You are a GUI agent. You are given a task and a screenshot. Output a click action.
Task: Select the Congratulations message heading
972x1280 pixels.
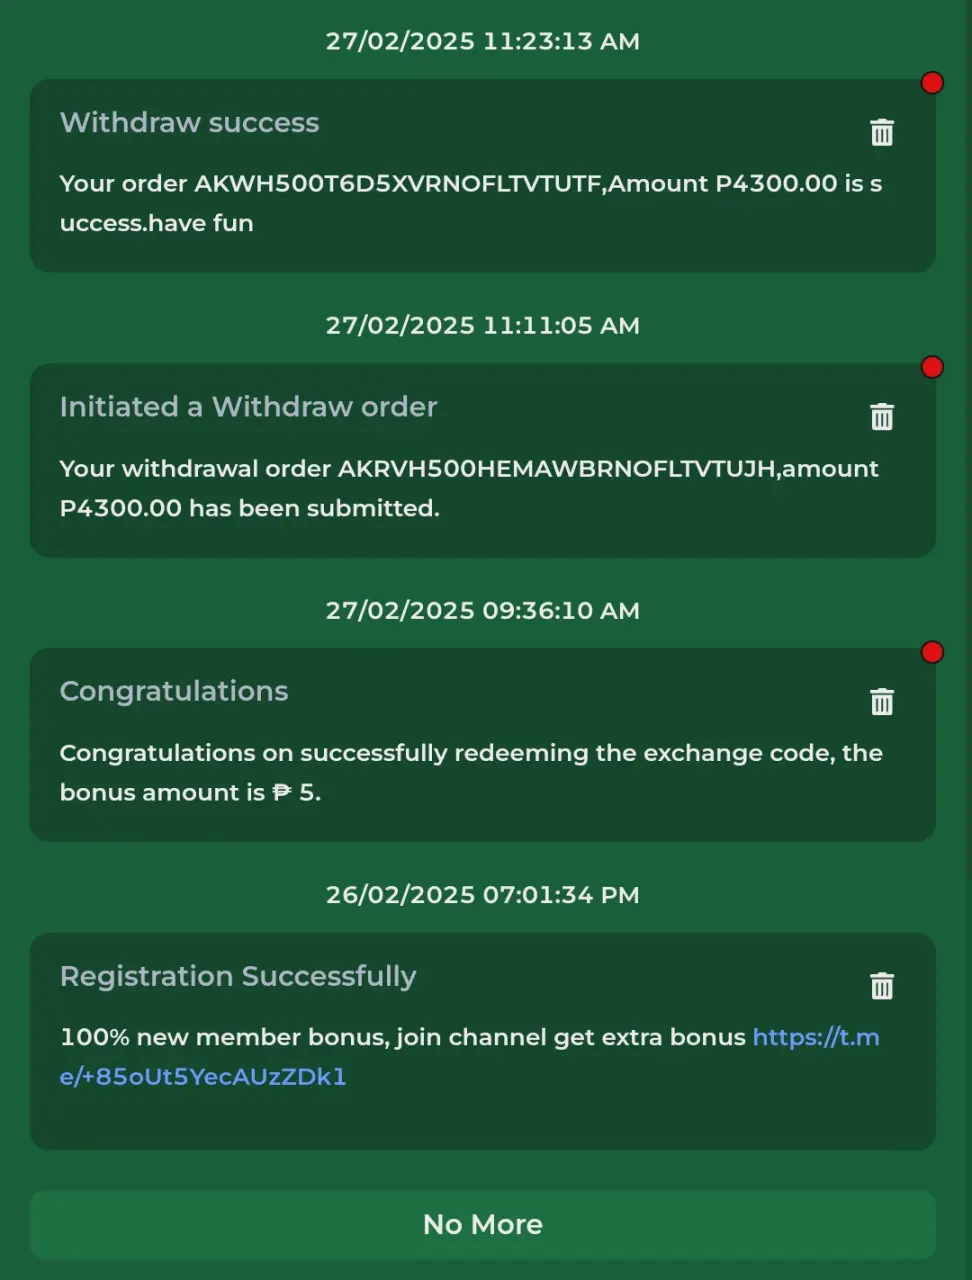click(174, 691)
